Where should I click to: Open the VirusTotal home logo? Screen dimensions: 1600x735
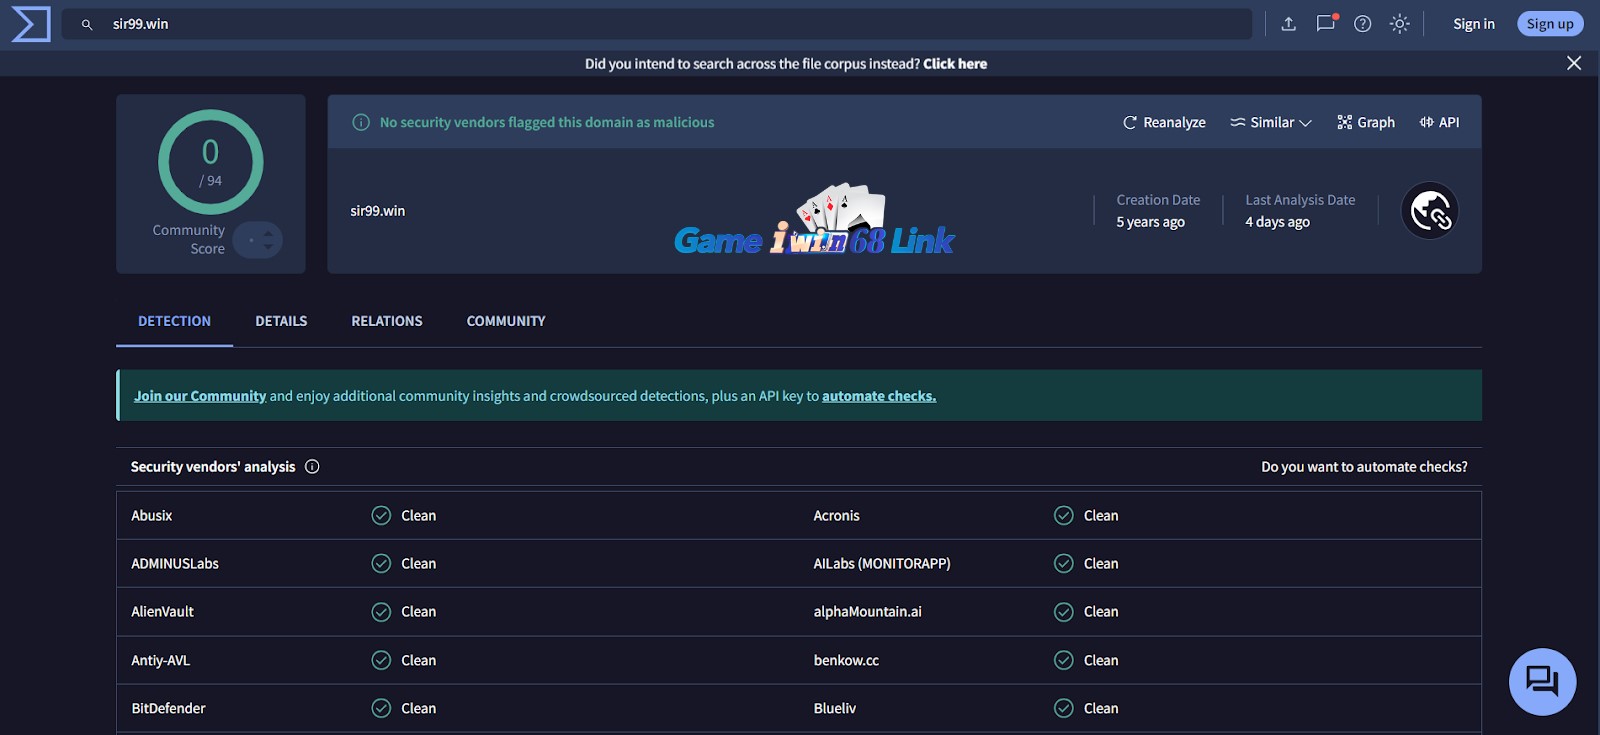click(x=31, y=24)
